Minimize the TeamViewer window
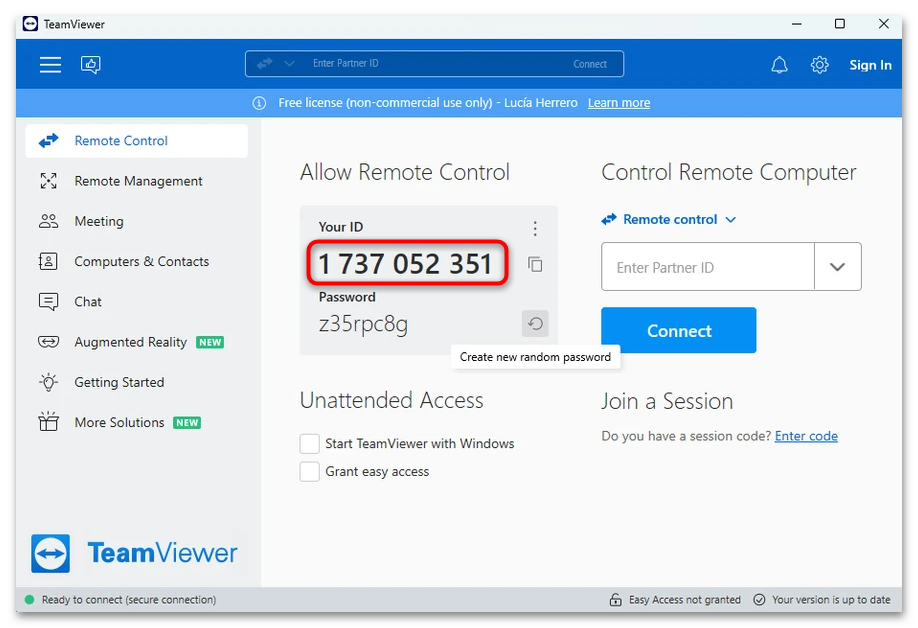 tap(796, 24)
